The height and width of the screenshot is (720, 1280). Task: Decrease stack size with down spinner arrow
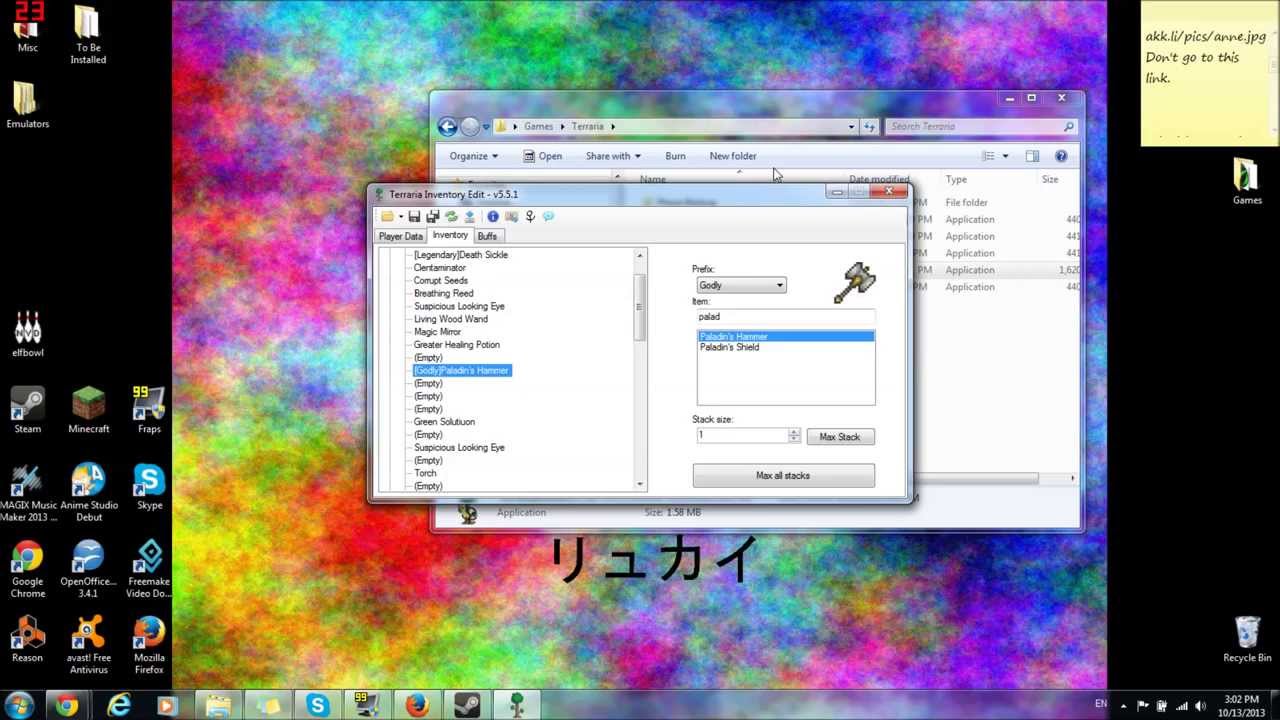[794, 439]
